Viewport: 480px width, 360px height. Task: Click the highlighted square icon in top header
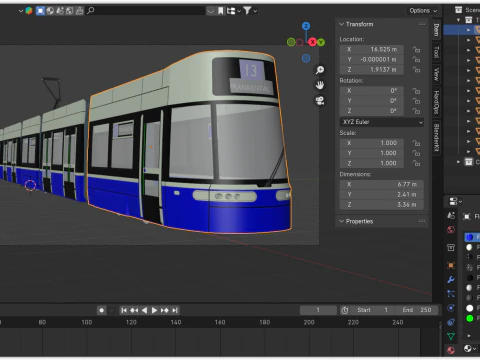[x=40, y=11]
